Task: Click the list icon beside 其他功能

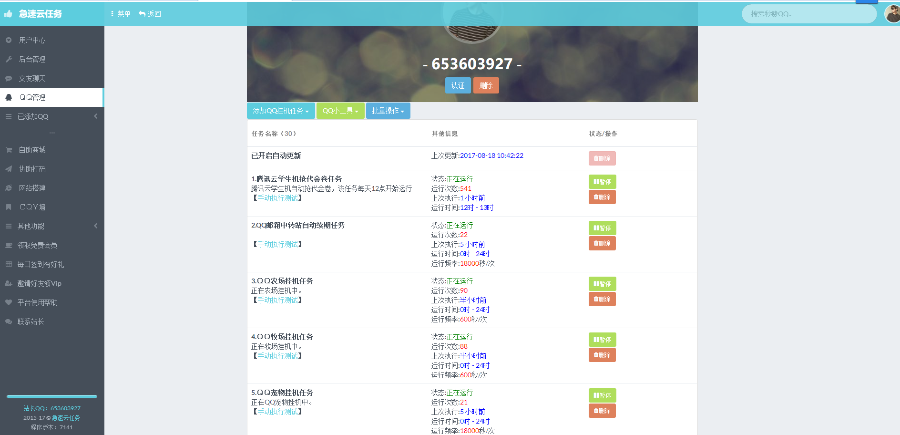Action: (8, 226)
